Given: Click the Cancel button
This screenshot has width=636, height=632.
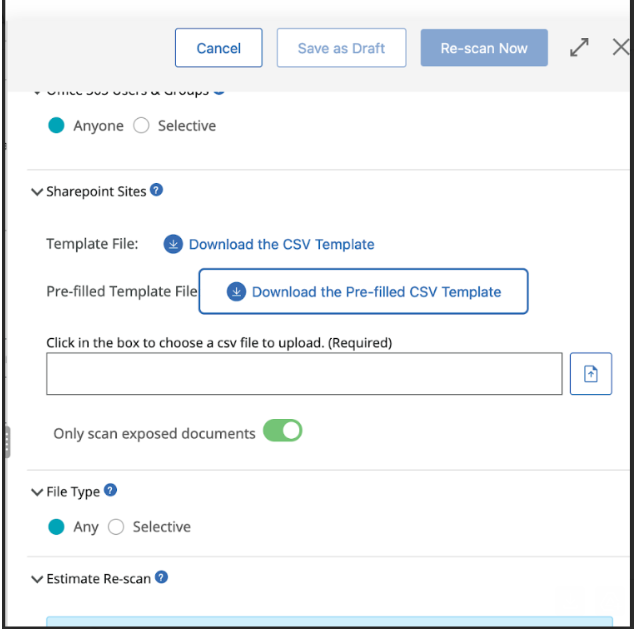Looking at the screenshot, I should pos(218,48).
